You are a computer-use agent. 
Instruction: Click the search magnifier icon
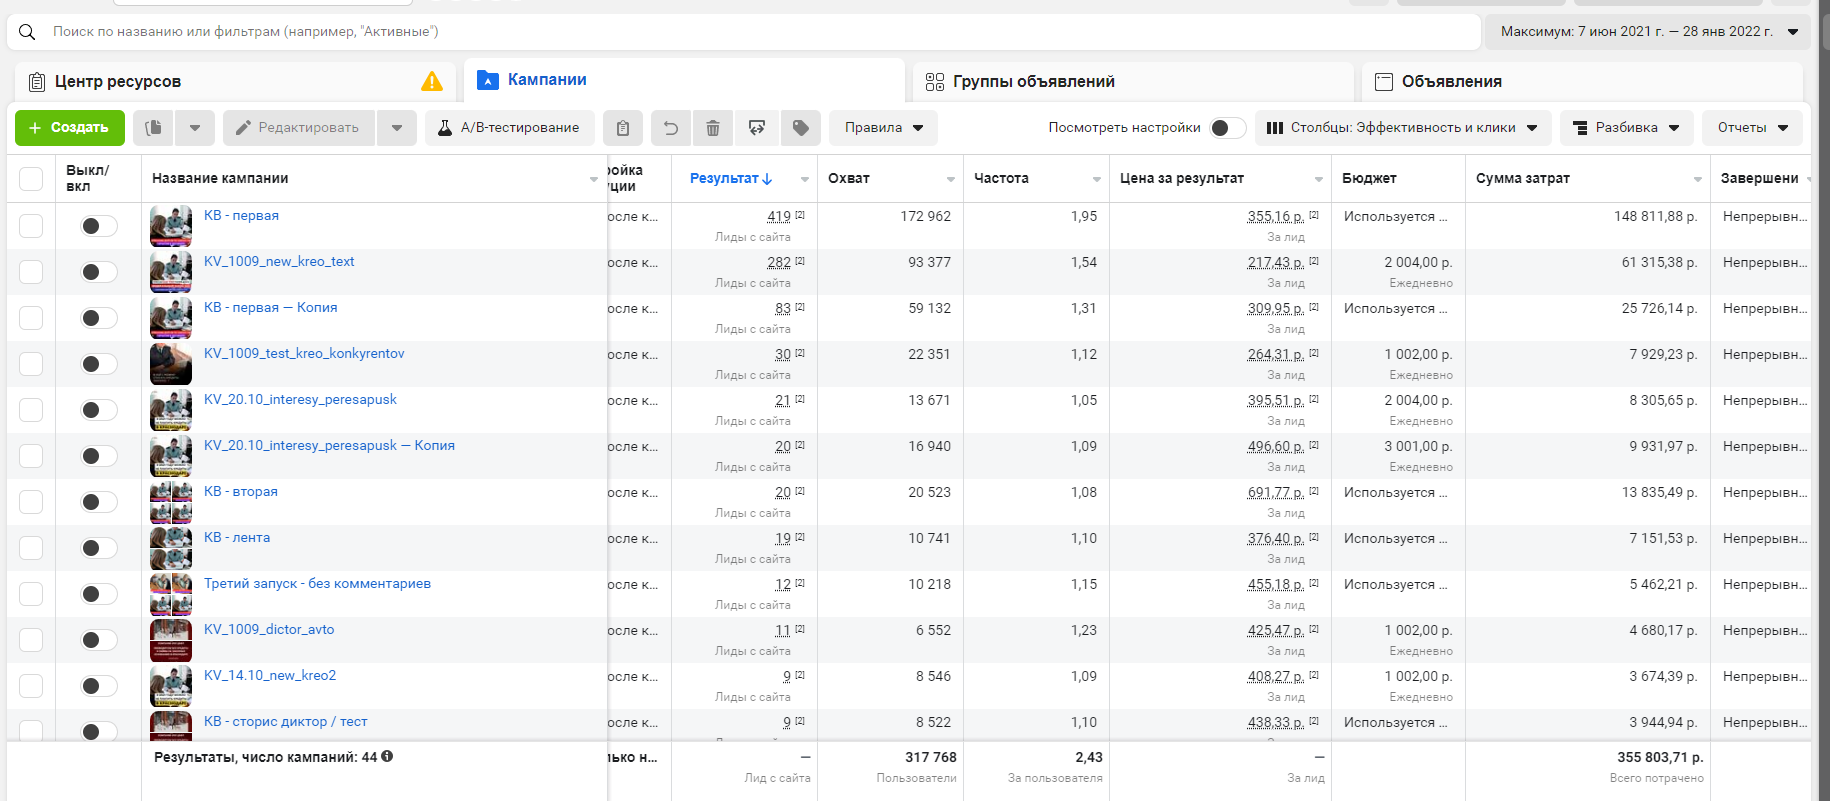point(27,32)
